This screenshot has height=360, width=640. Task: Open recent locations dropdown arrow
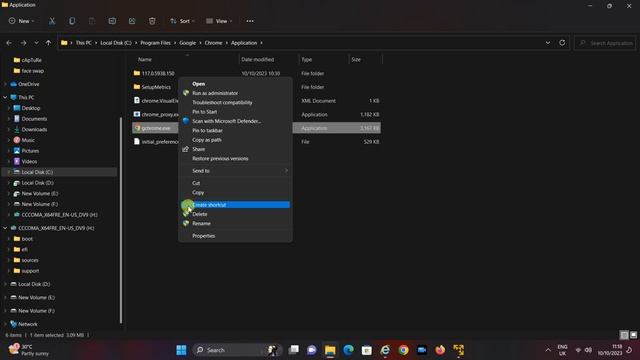(36, 43)
